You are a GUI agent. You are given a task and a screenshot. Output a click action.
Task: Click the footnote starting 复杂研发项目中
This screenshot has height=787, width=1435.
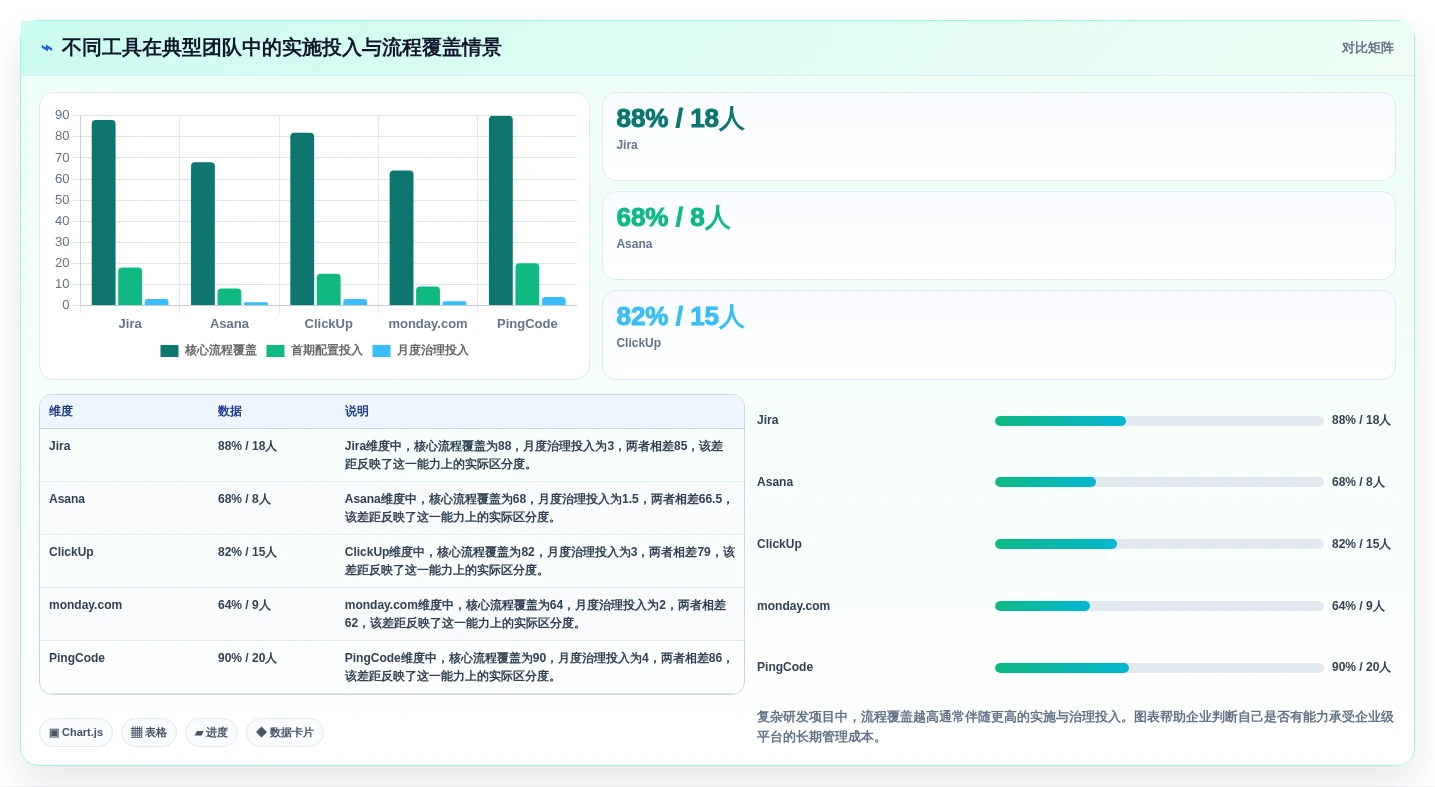(x=1075, y=727)
